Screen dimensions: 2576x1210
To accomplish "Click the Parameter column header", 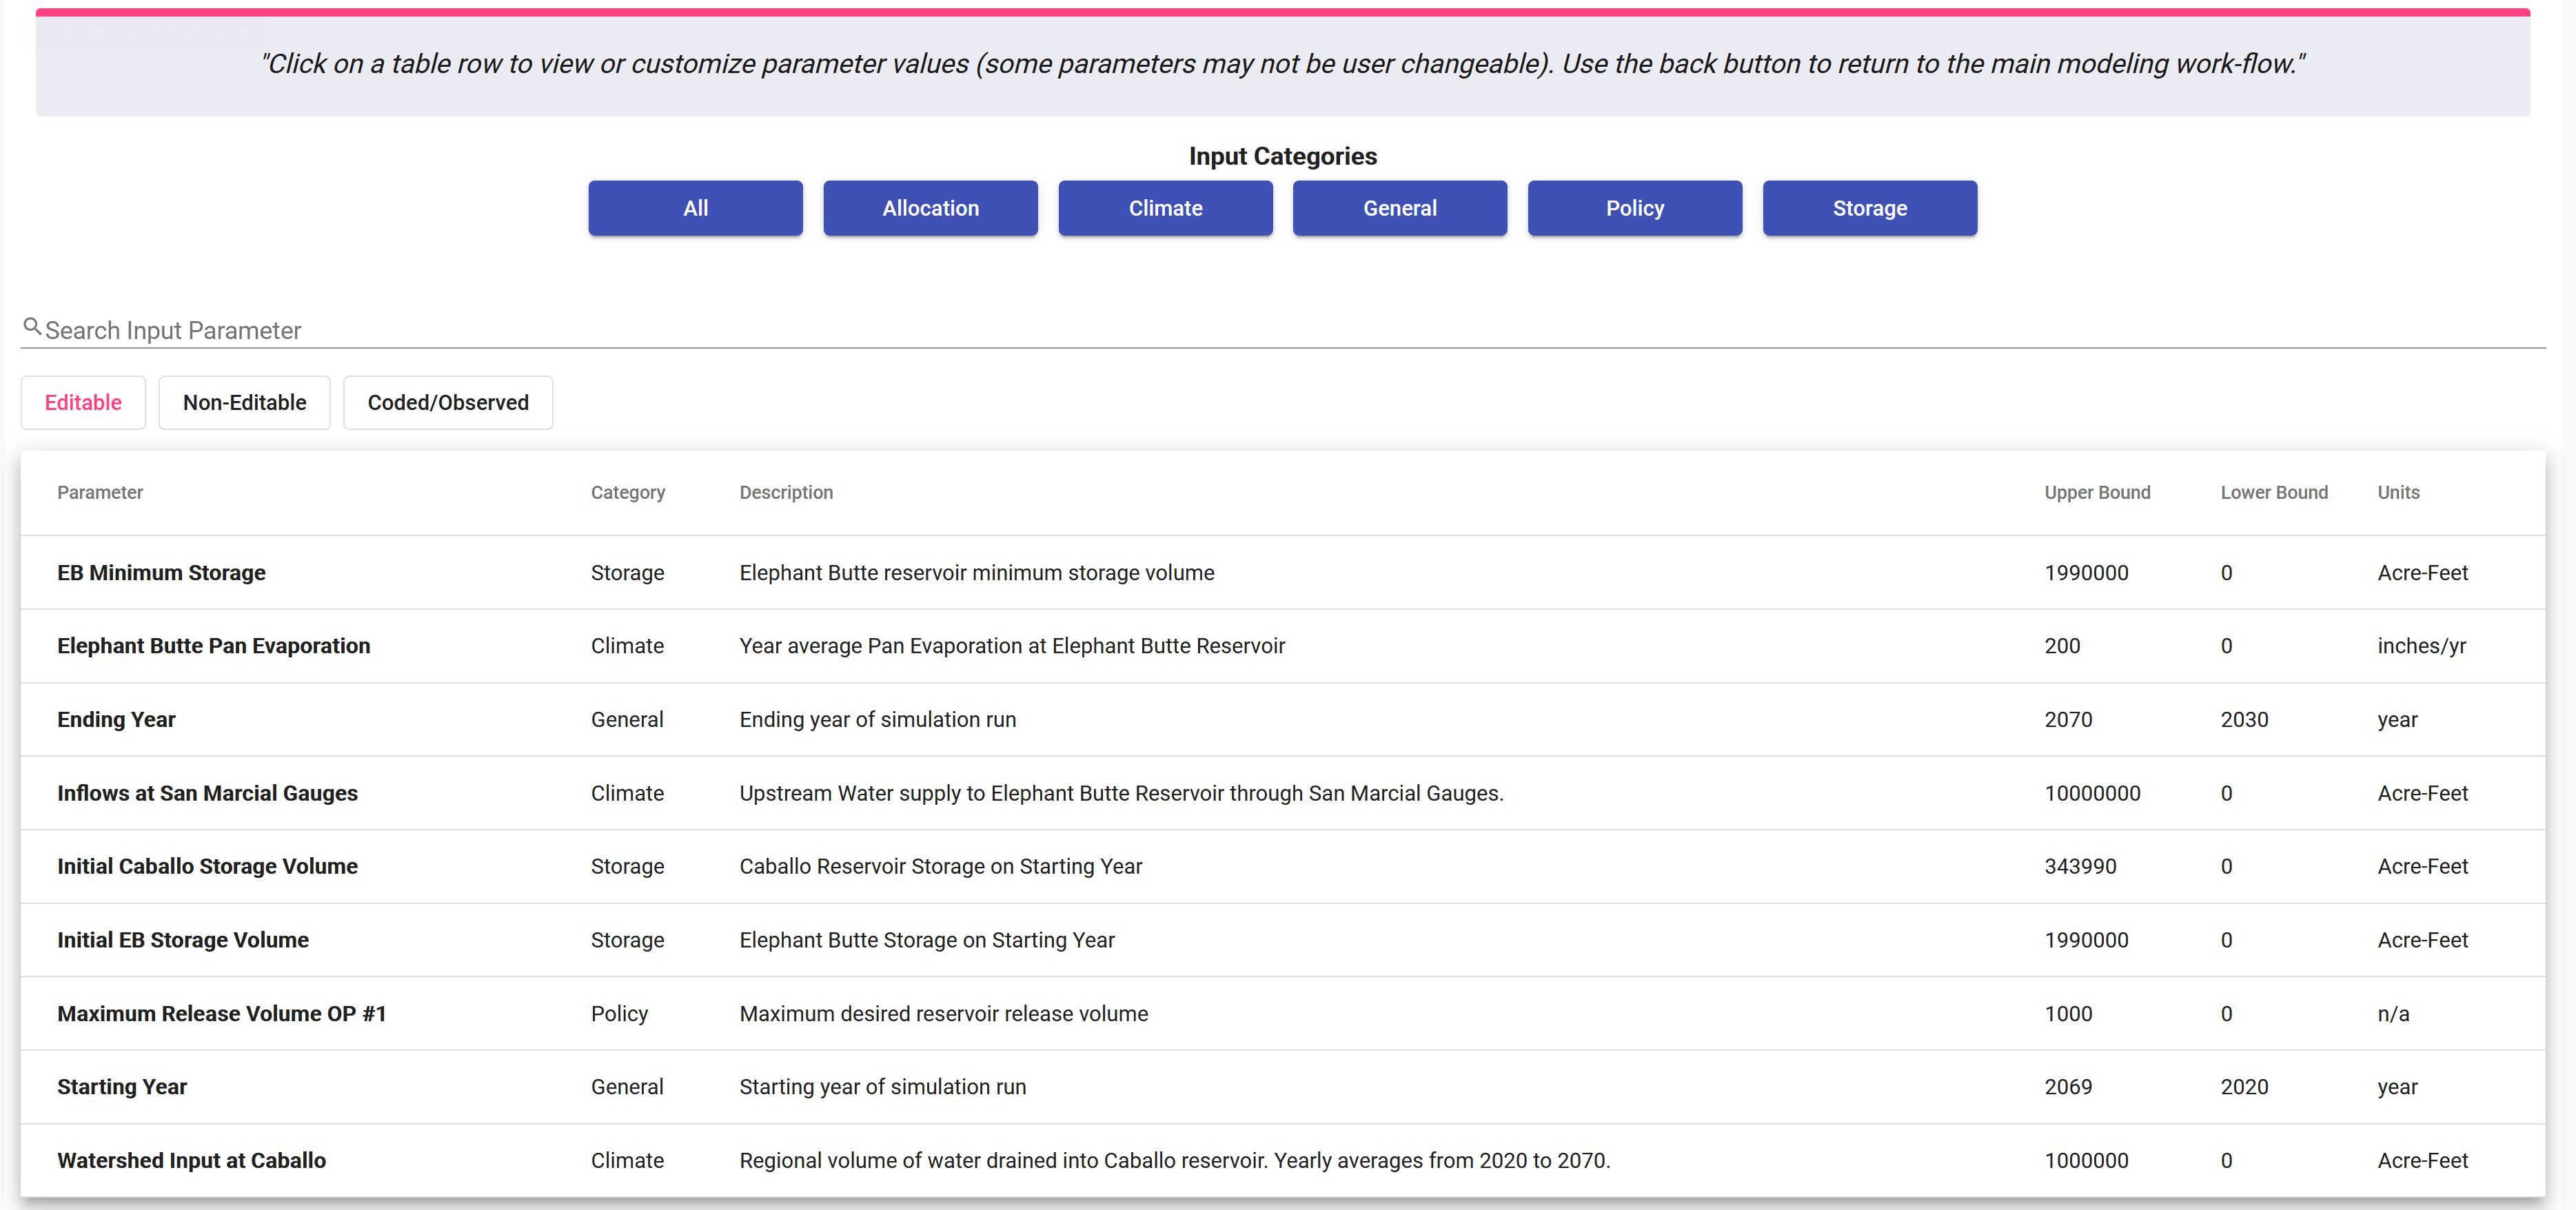I will (100, 492).
